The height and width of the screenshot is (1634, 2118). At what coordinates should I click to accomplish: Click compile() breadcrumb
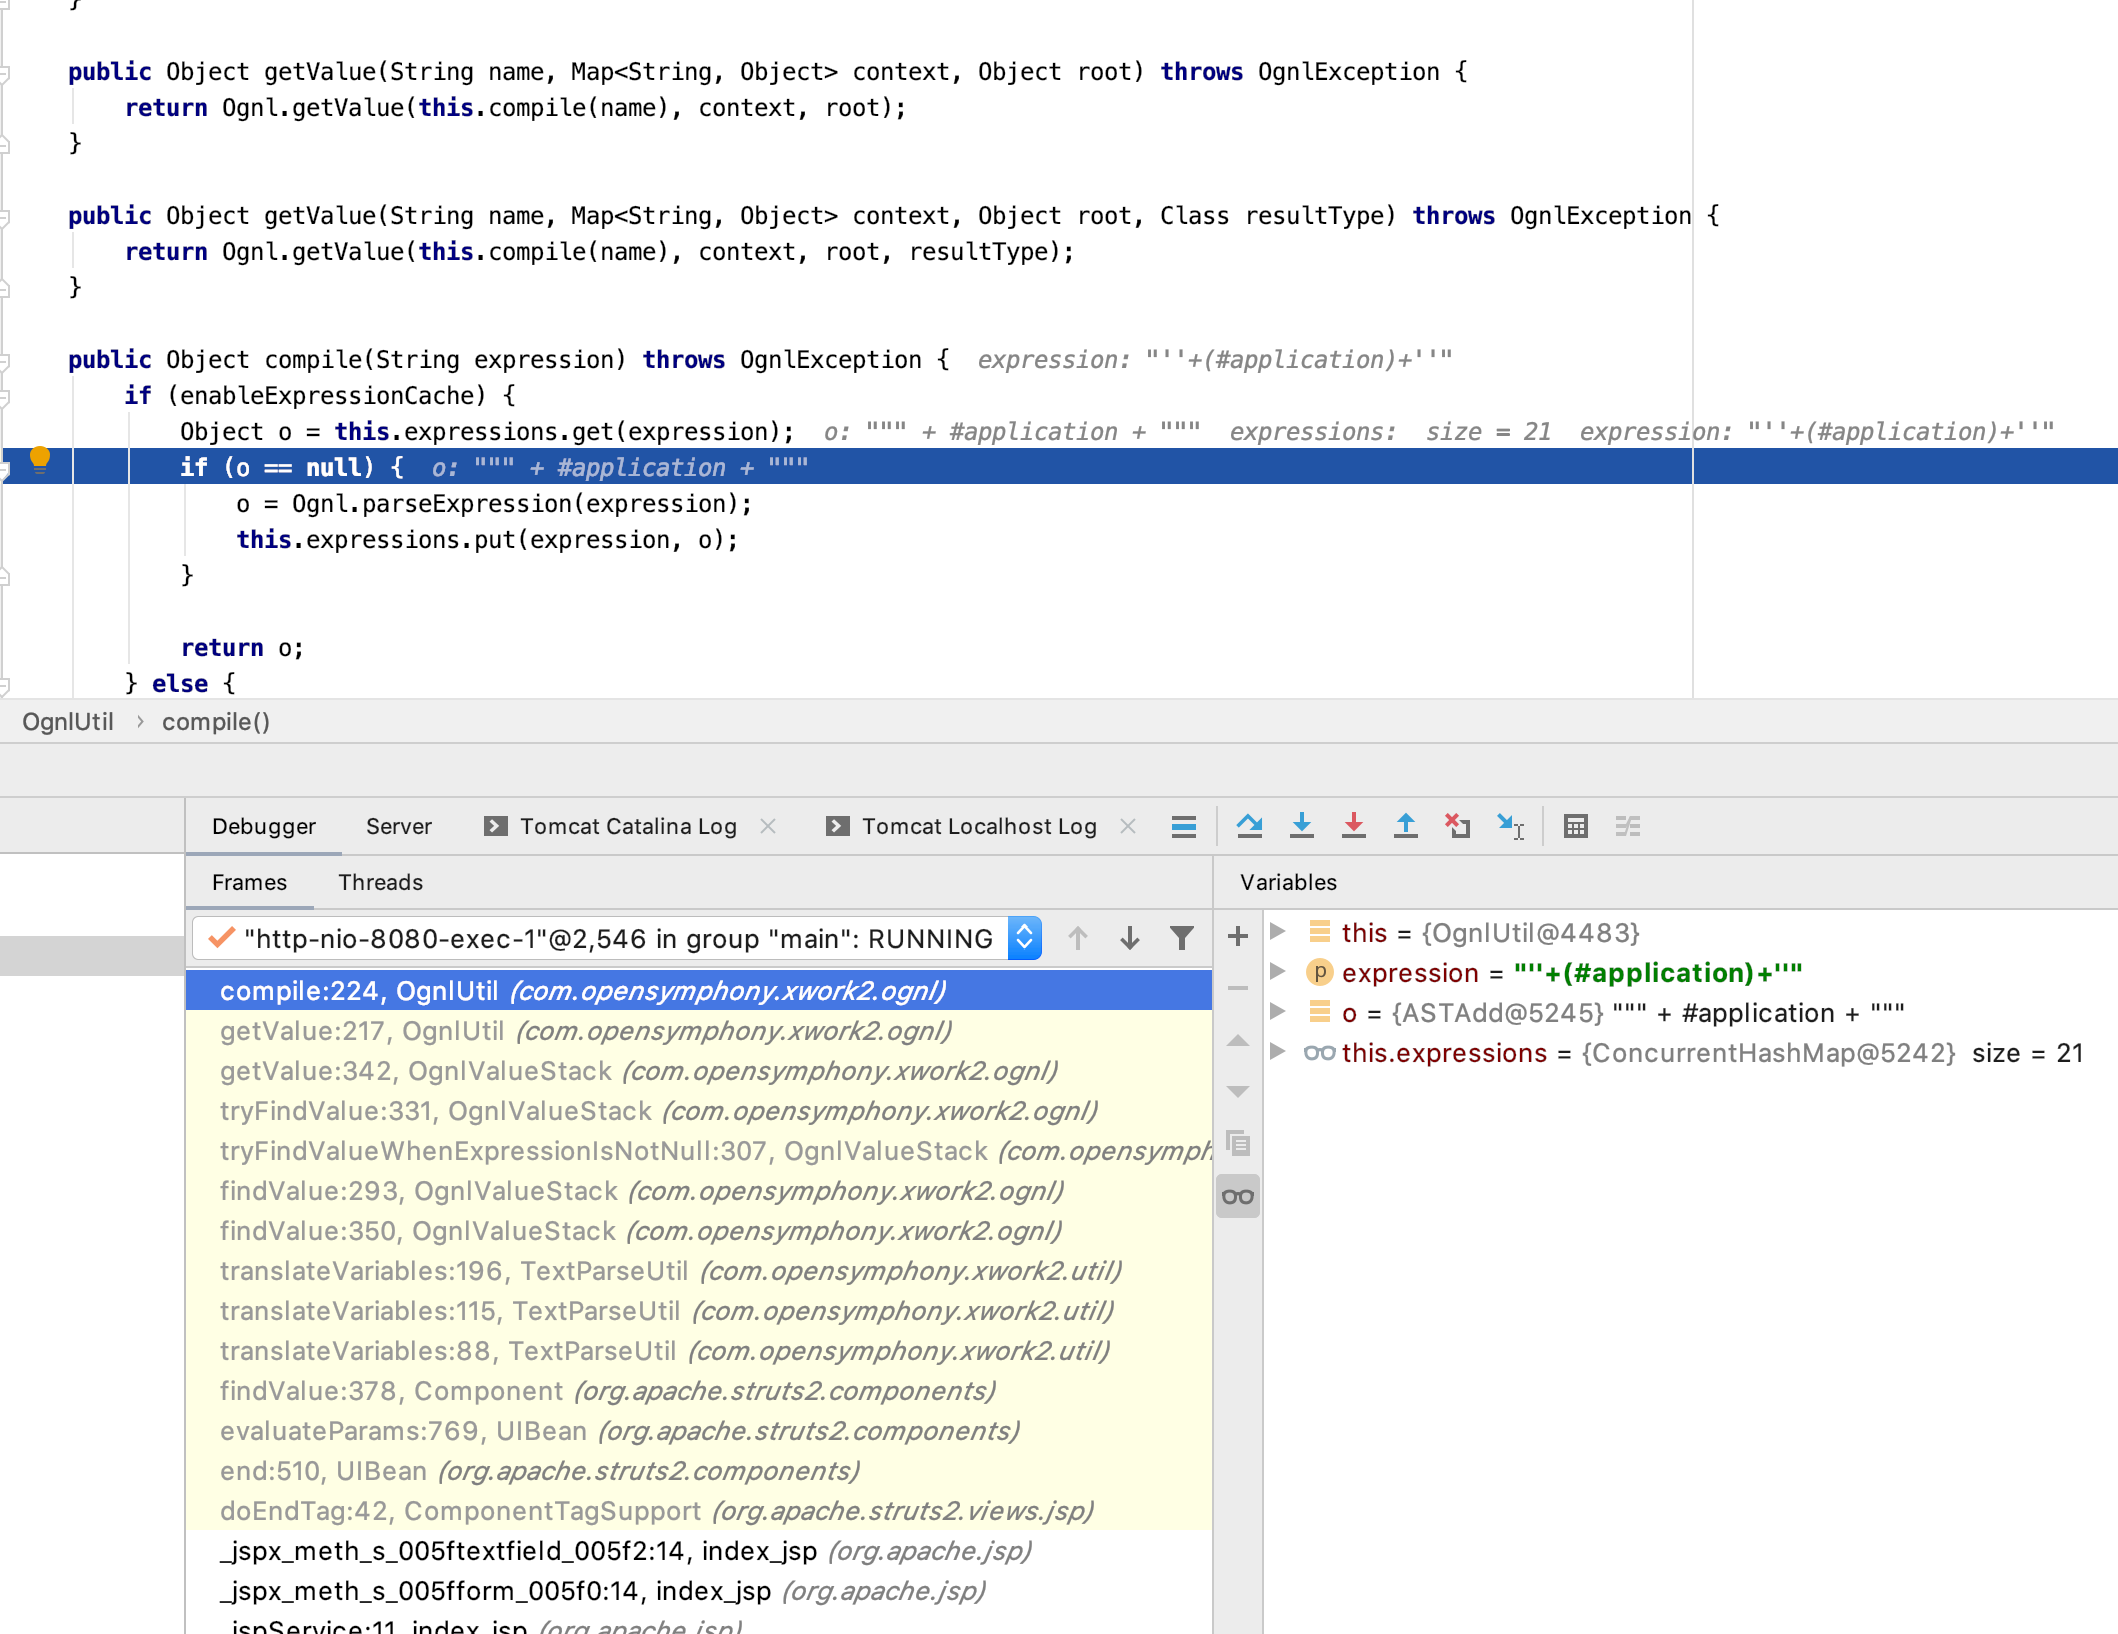click(216, 722)
